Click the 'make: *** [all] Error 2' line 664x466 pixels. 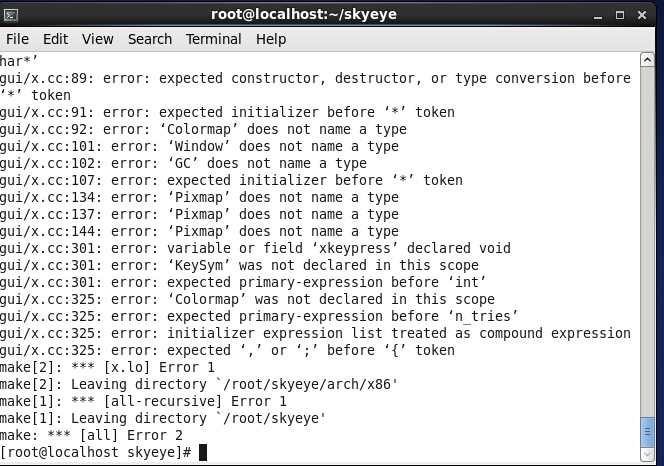click(91, 435)
